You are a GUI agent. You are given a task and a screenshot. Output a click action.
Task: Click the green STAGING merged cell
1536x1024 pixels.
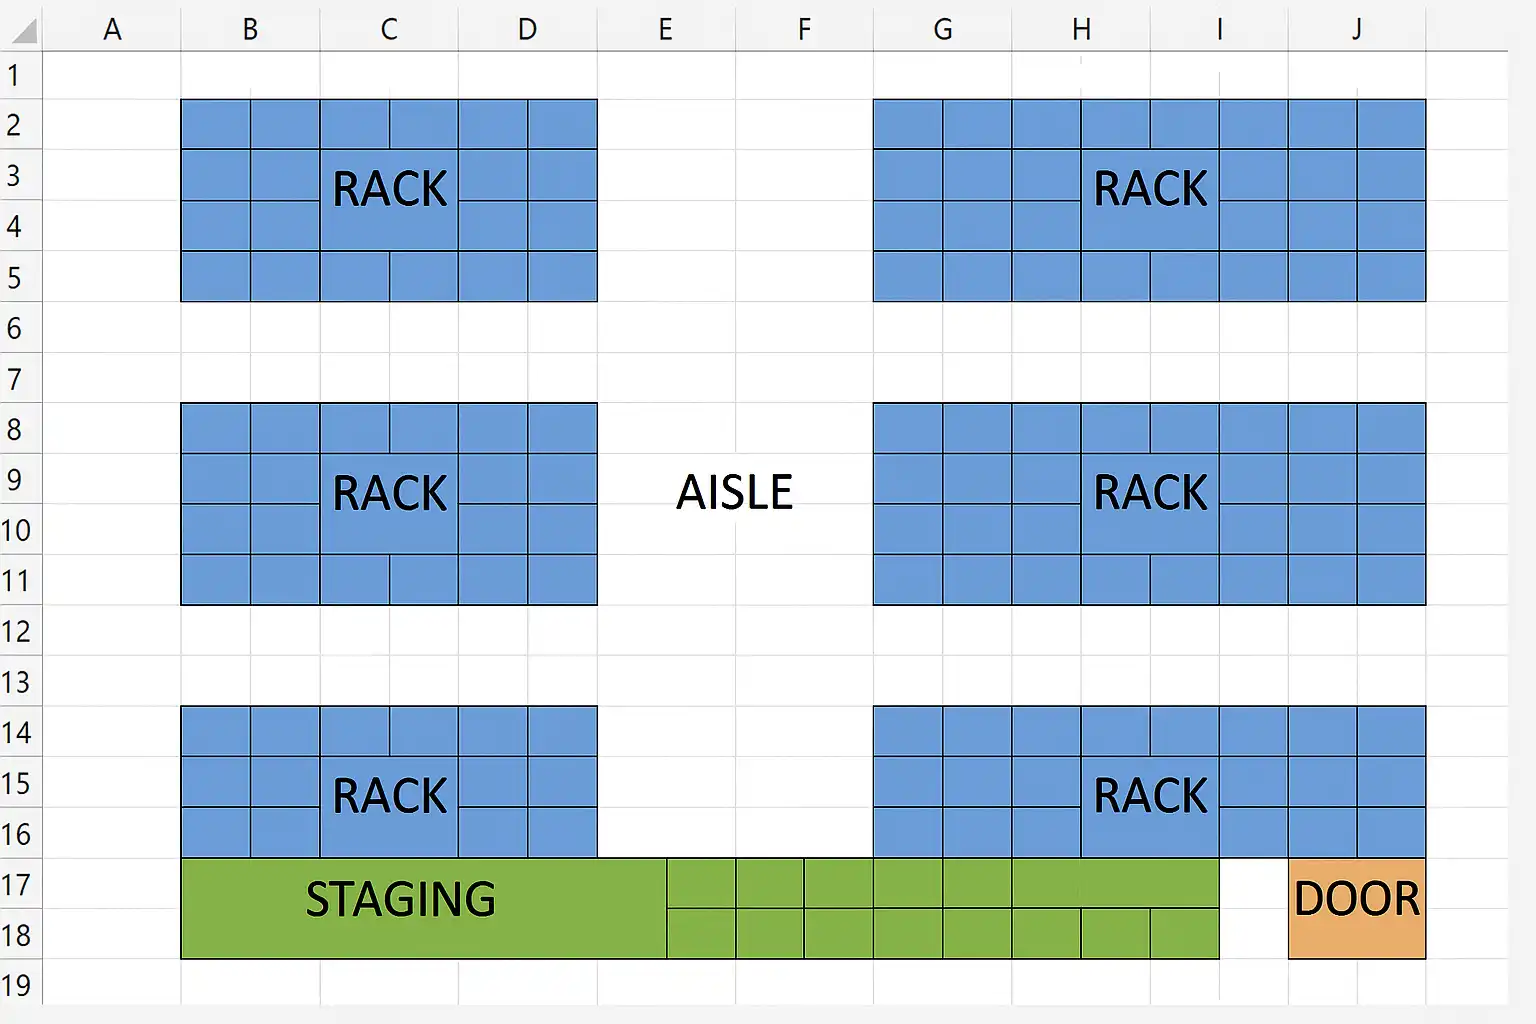(424, 908)
